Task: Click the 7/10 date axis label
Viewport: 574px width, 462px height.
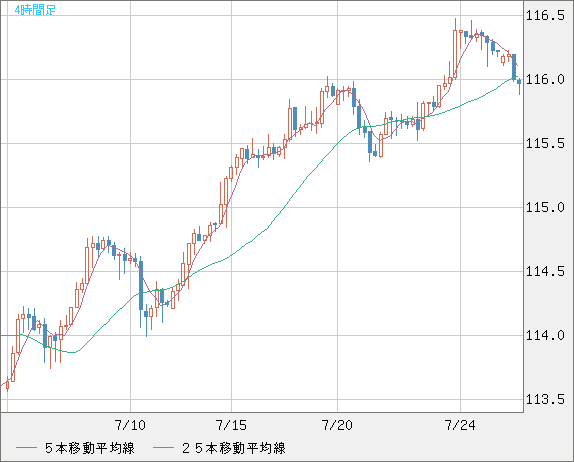Action: click(130, 425)
